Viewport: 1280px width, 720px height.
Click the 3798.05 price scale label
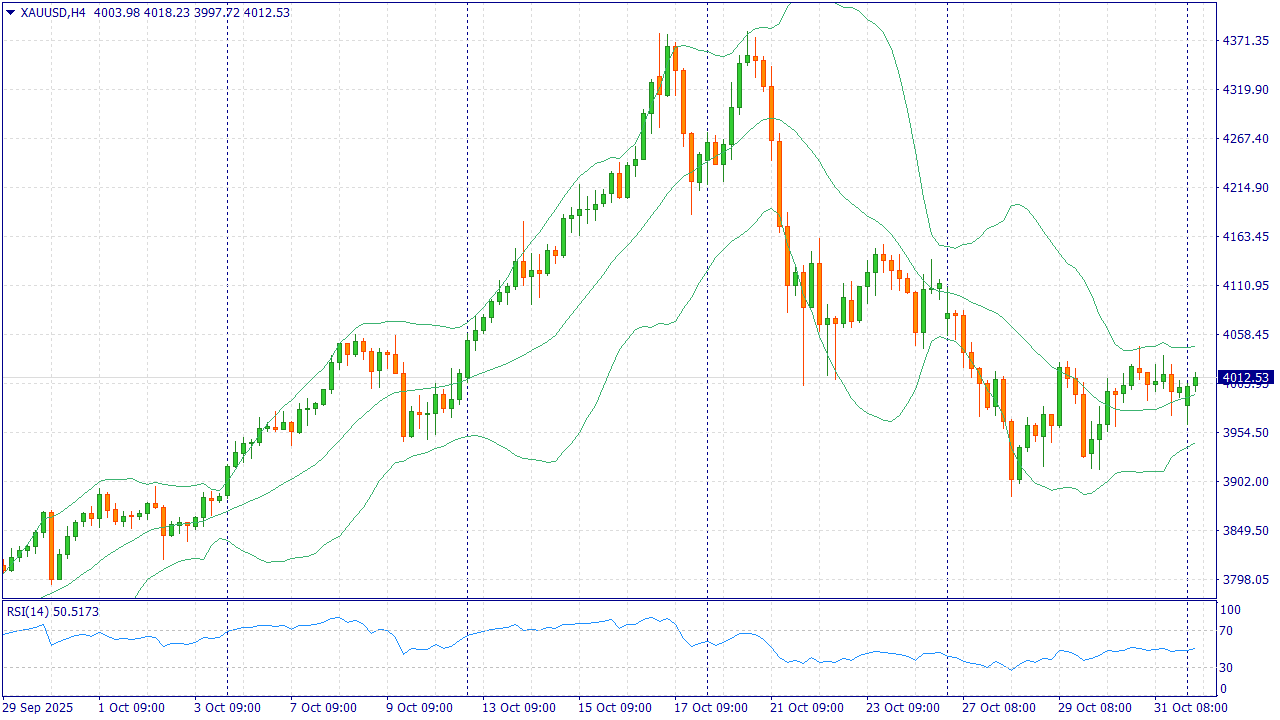point(1245,580)
